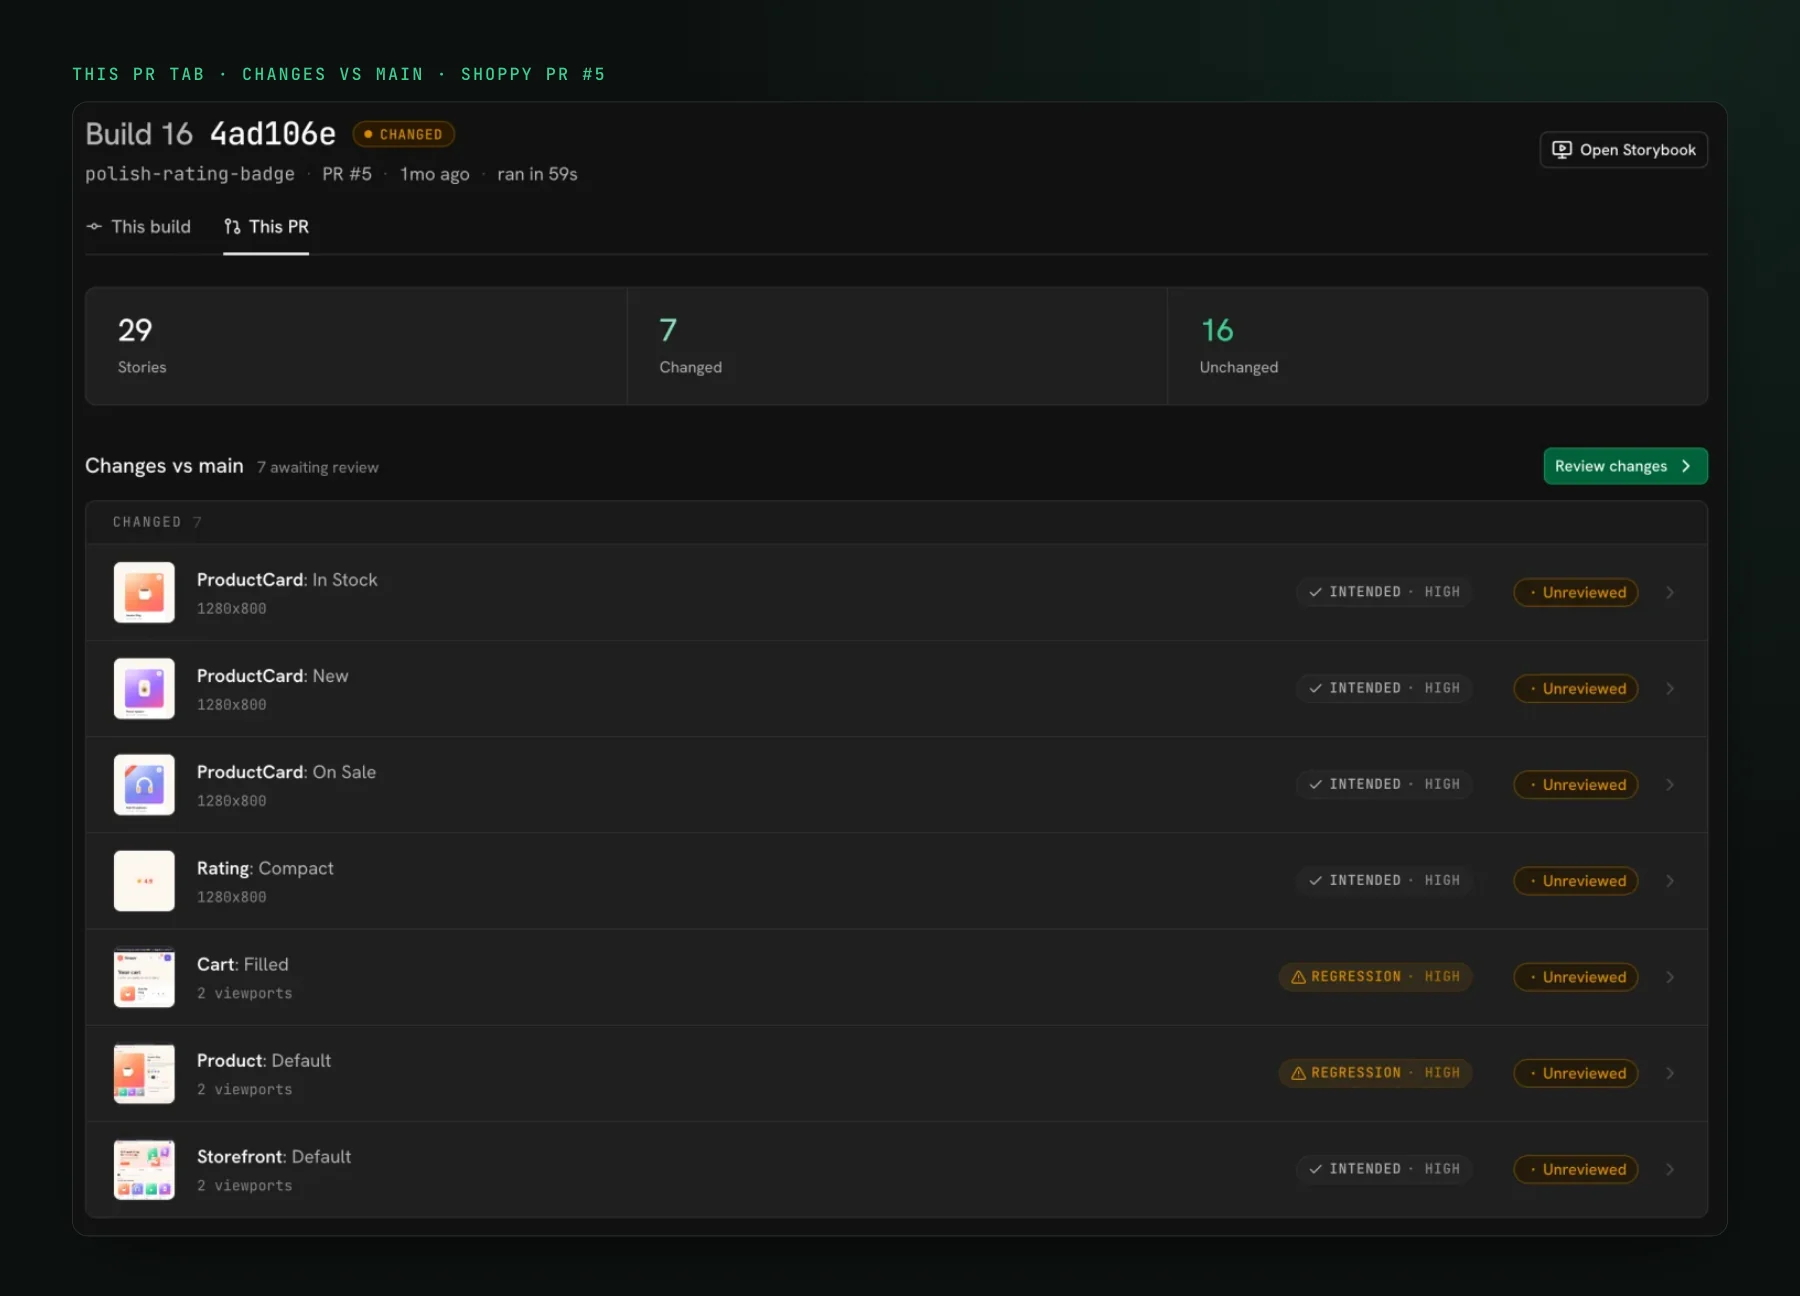Expand the Product: Default row chevron
This screenshot has height=1296, width=1800.
pos(1670,1073)
